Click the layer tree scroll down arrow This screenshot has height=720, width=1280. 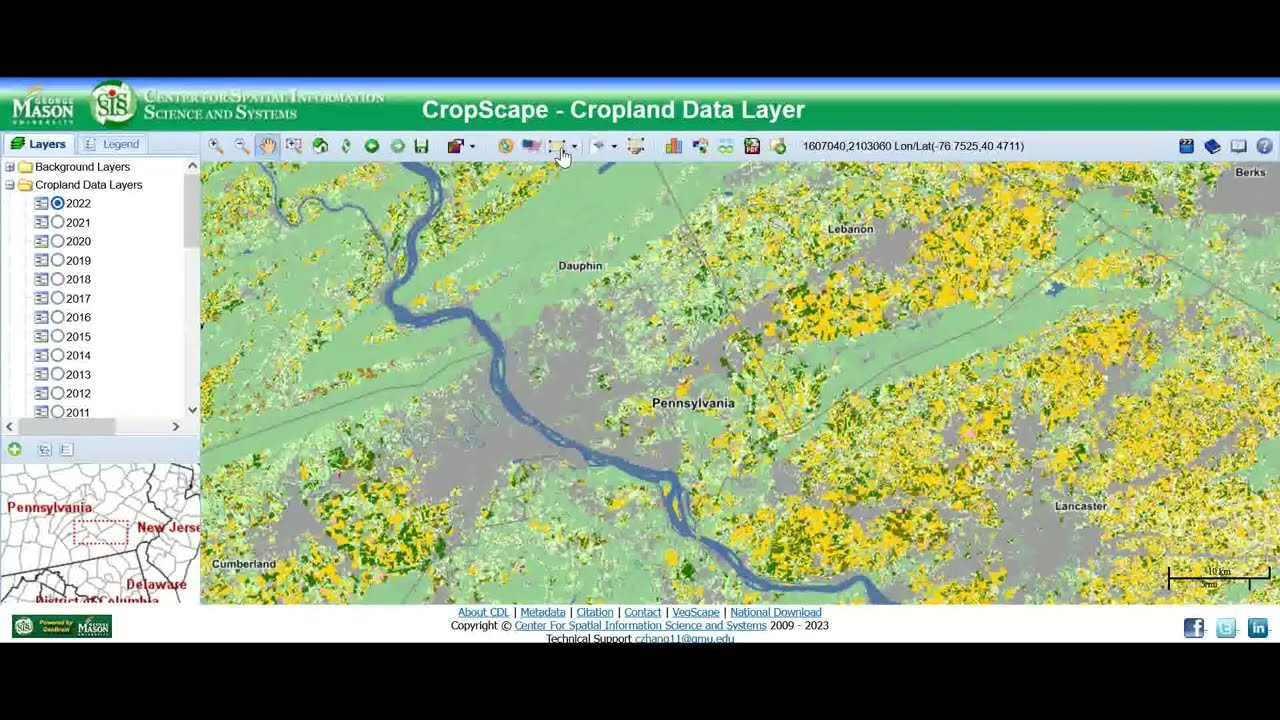[192, 410]
